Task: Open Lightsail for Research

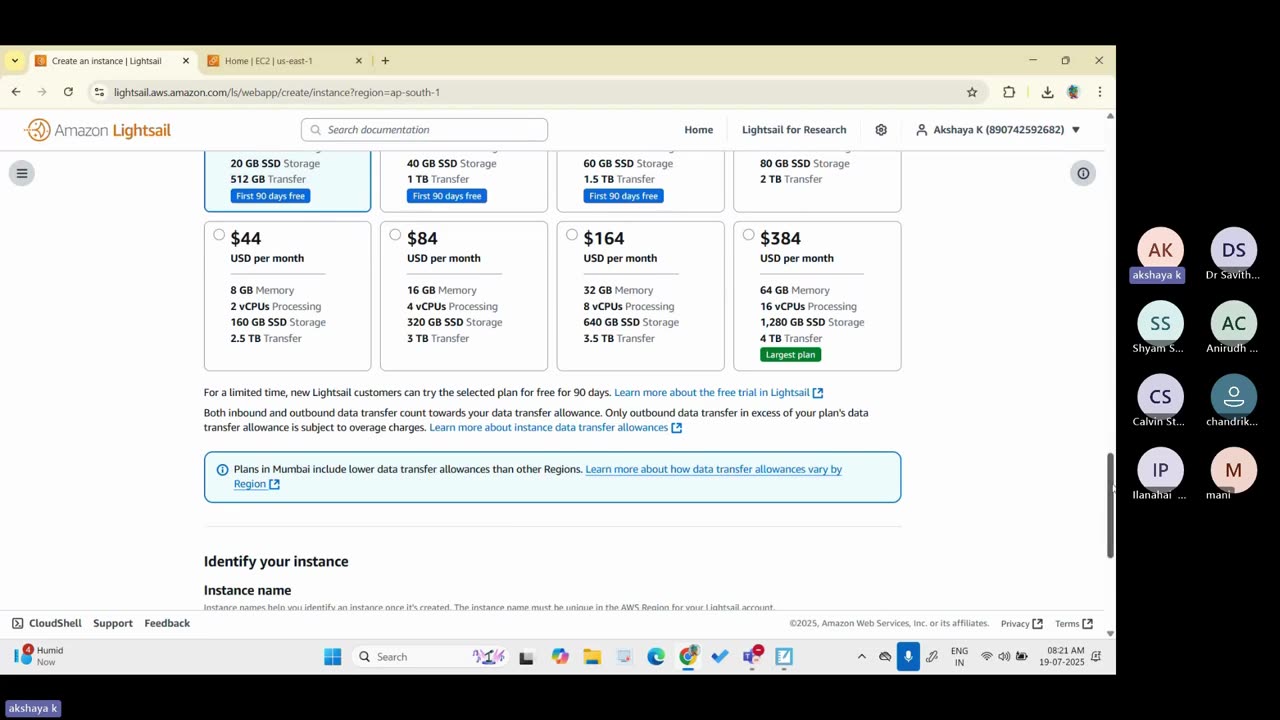Action: point(794,130)
